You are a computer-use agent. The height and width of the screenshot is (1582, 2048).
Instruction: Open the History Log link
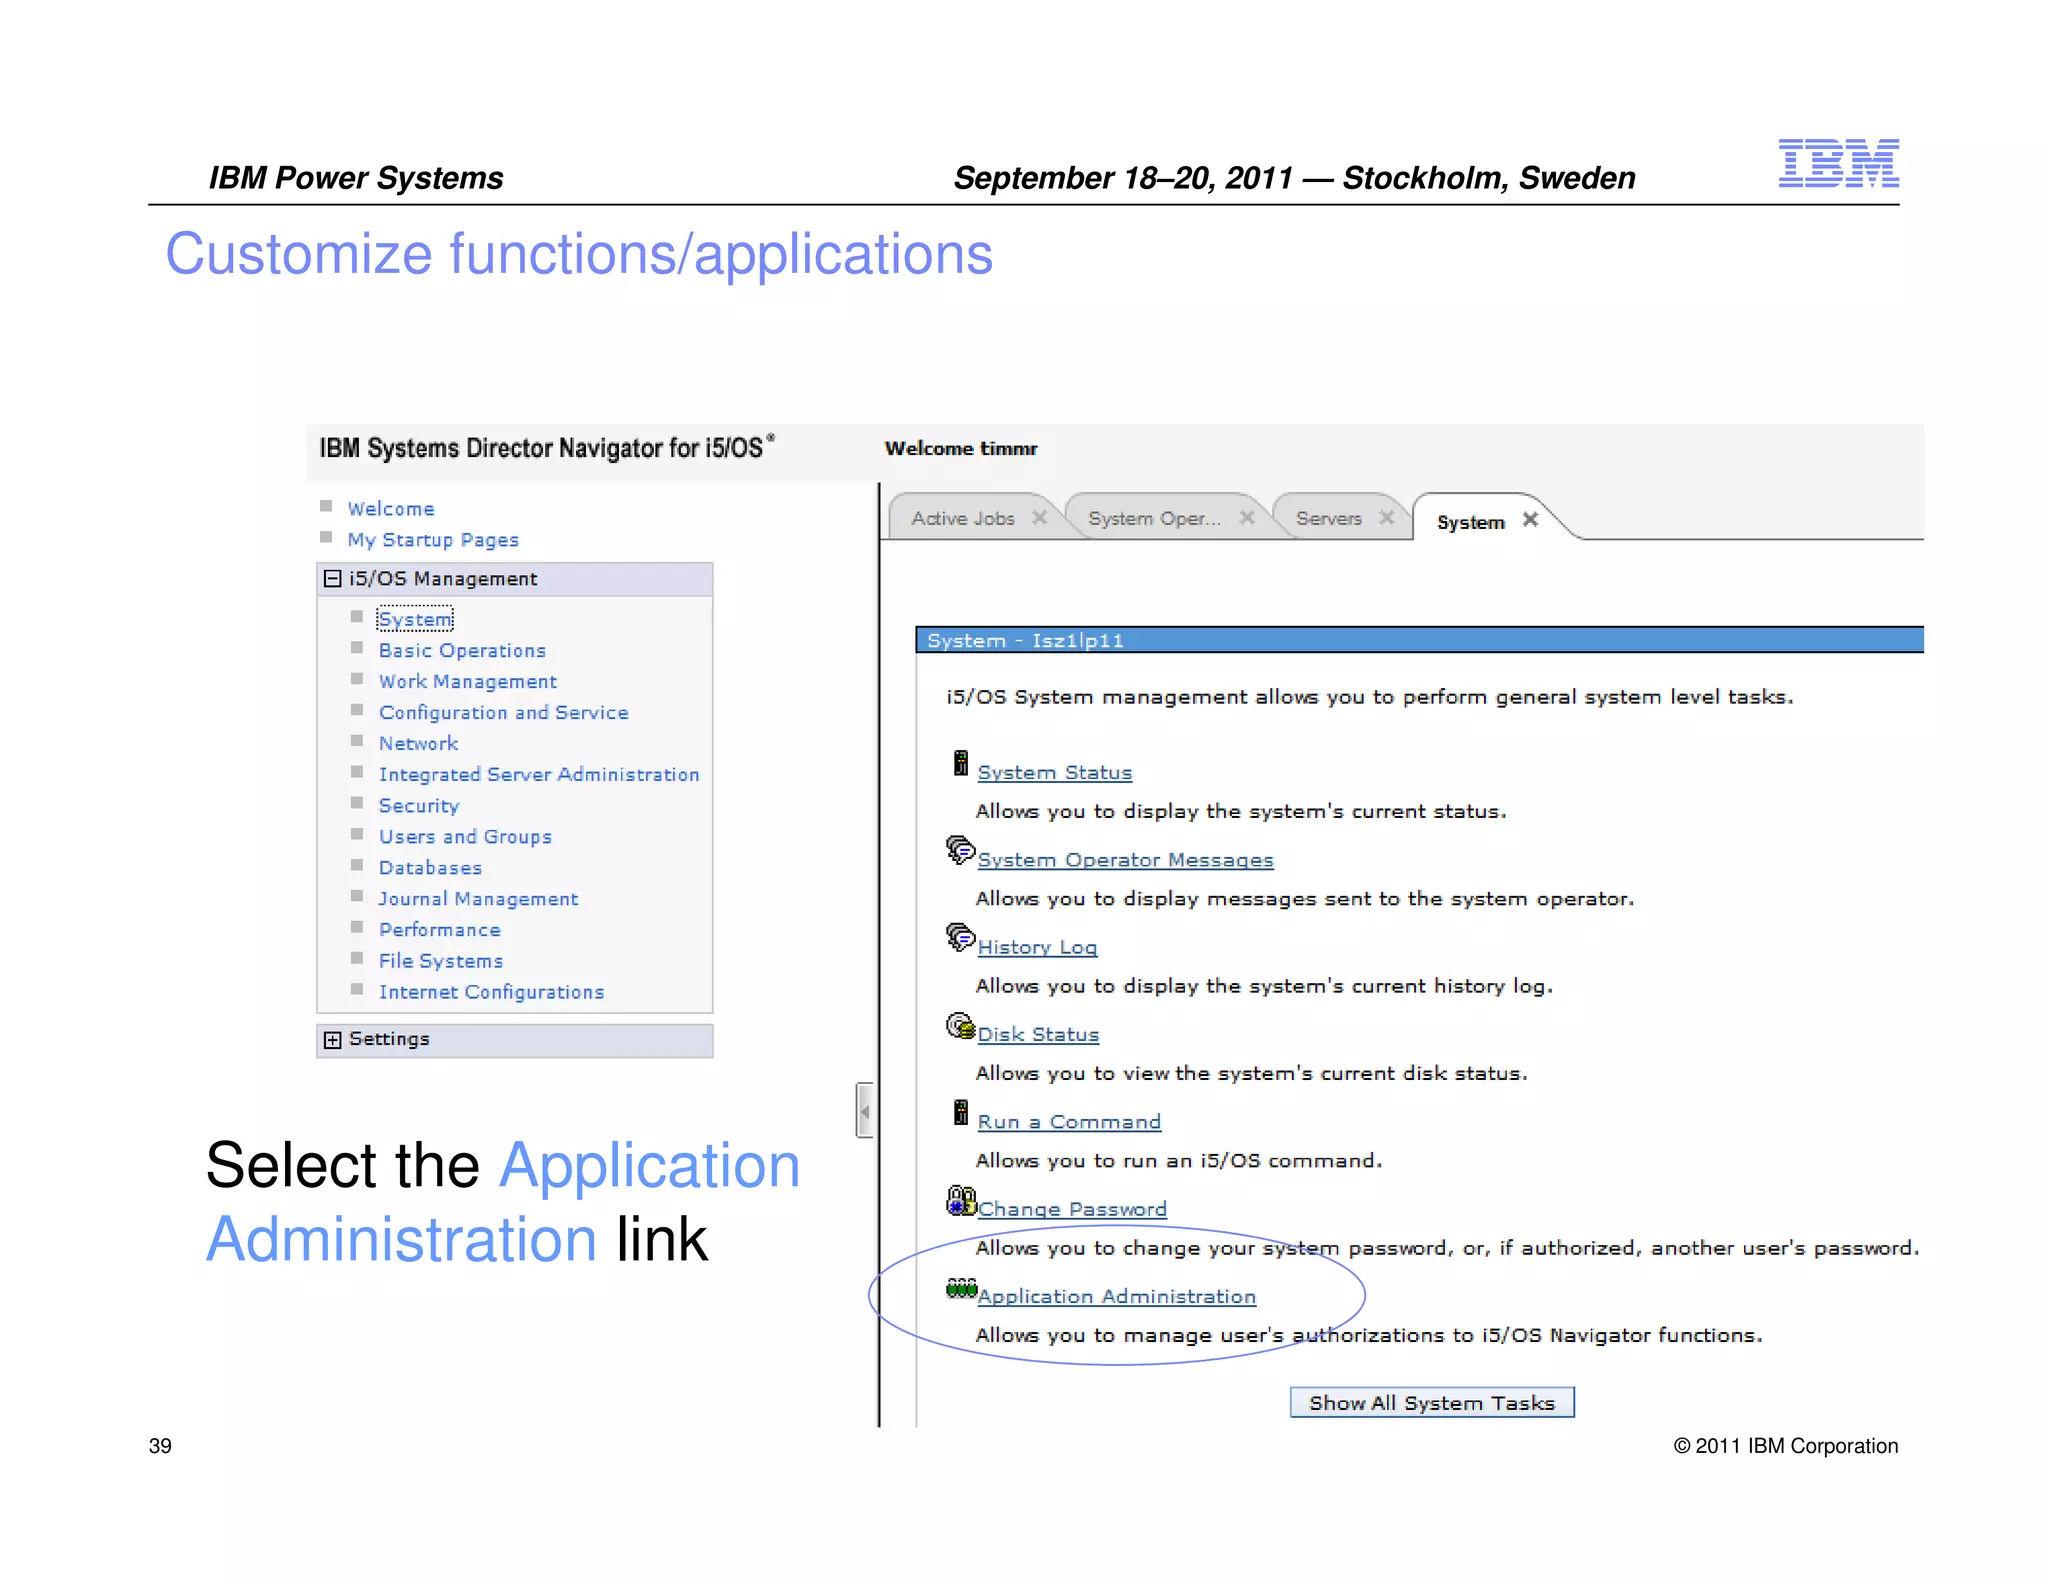coord(1037,947)
